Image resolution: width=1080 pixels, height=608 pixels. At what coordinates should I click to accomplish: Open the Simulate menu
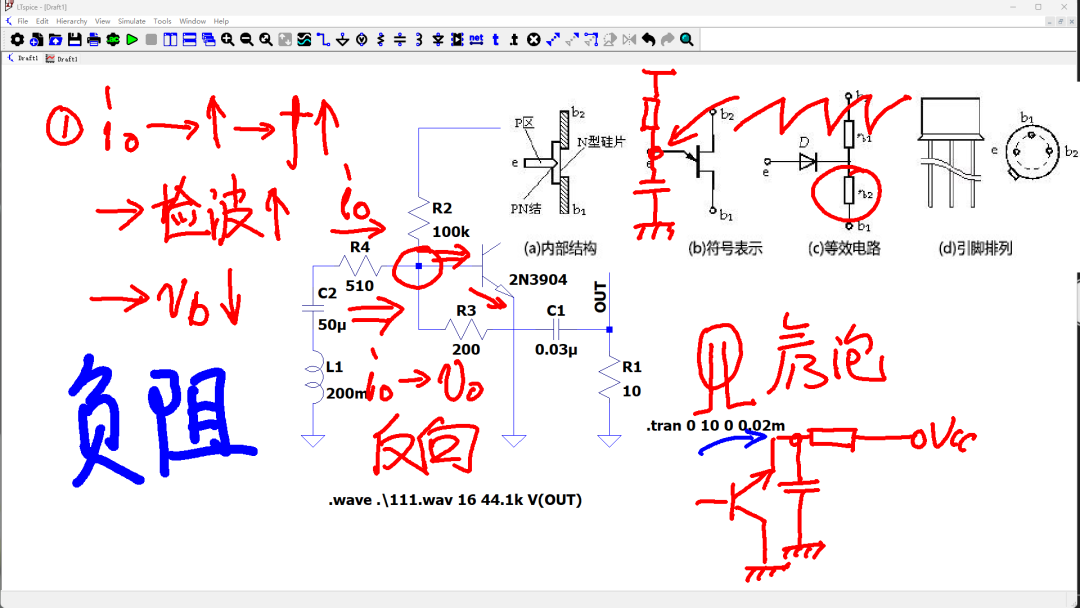(x=132, y=21)
